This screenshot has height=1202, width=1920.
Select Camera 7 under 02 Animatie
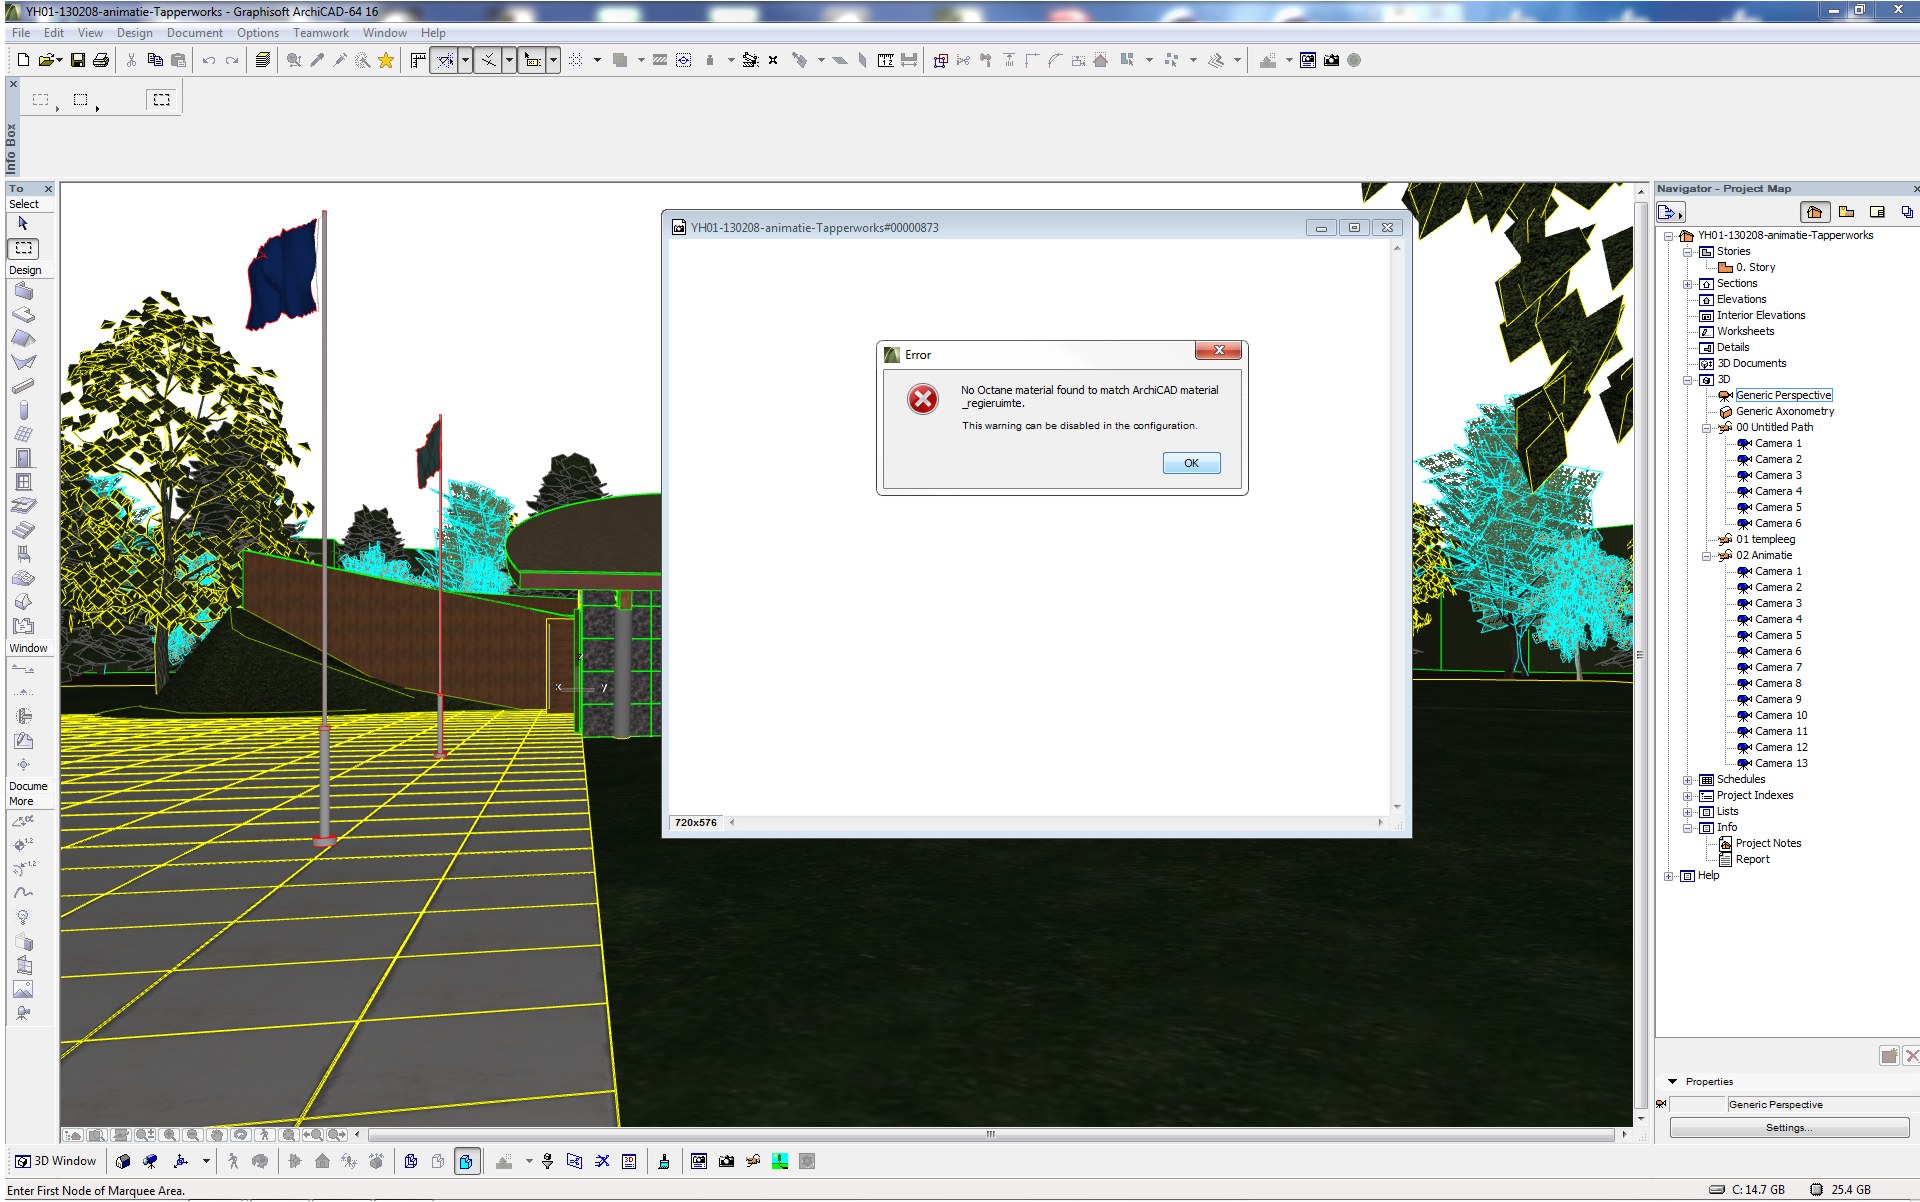click(x=1777, y=667)
